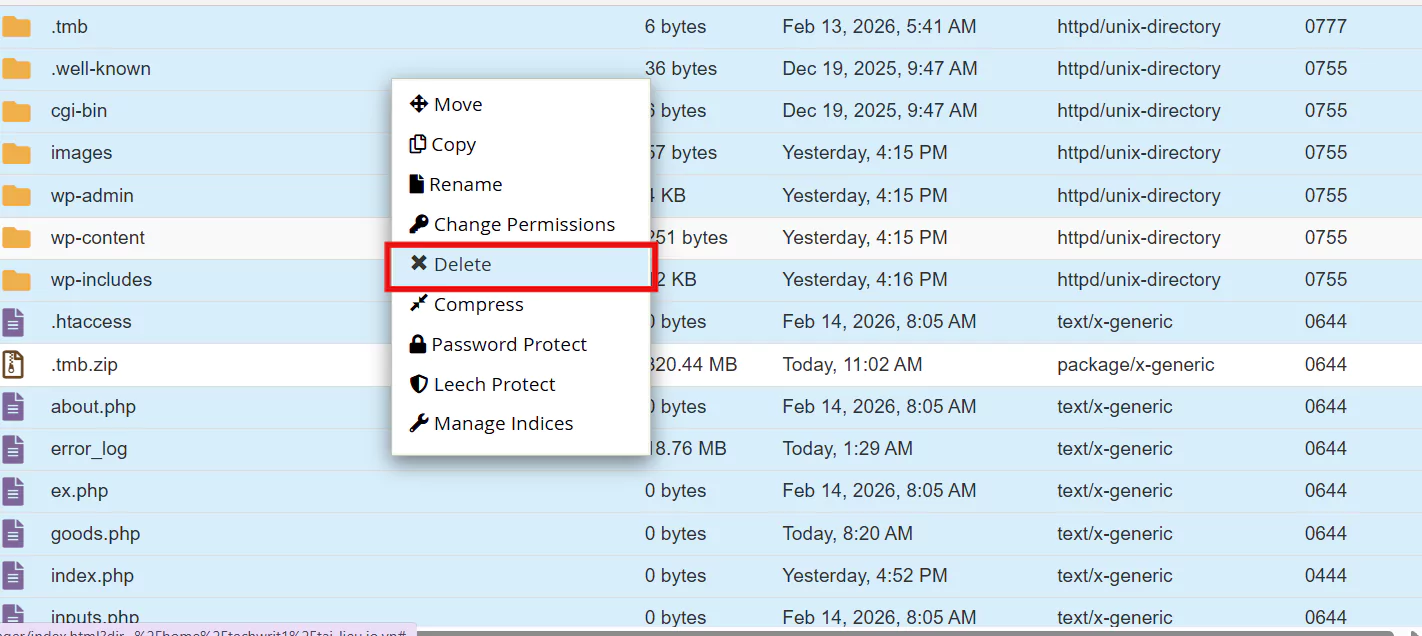Screen dimensions: 1422x636
Task: Click the .tmb folder icon
Action: point(16,27)
